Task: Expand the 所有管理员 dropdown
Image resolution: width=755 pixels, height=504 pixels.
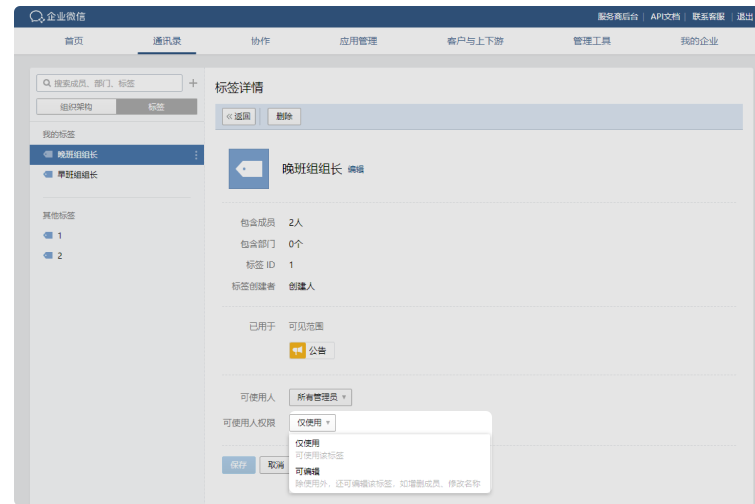Action: click(x=320, y=398)
